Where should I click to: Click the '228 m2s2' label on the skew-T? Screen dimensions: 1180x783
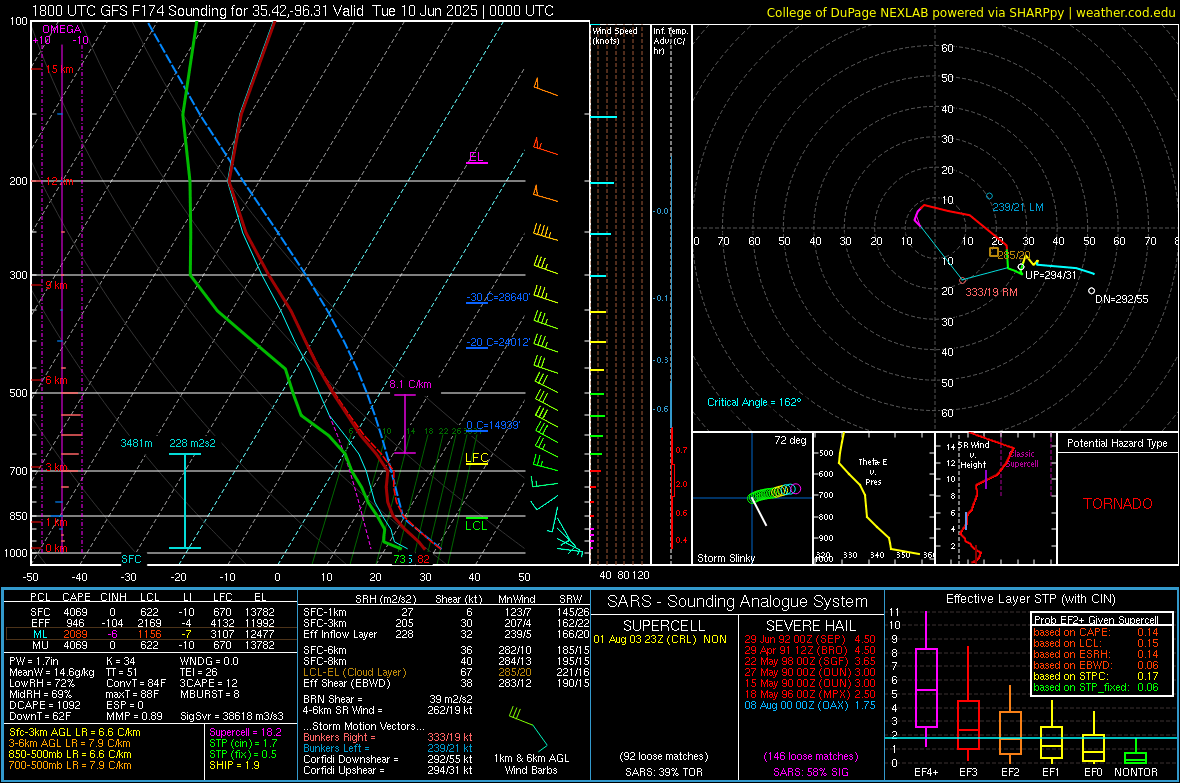coord(192,443)
